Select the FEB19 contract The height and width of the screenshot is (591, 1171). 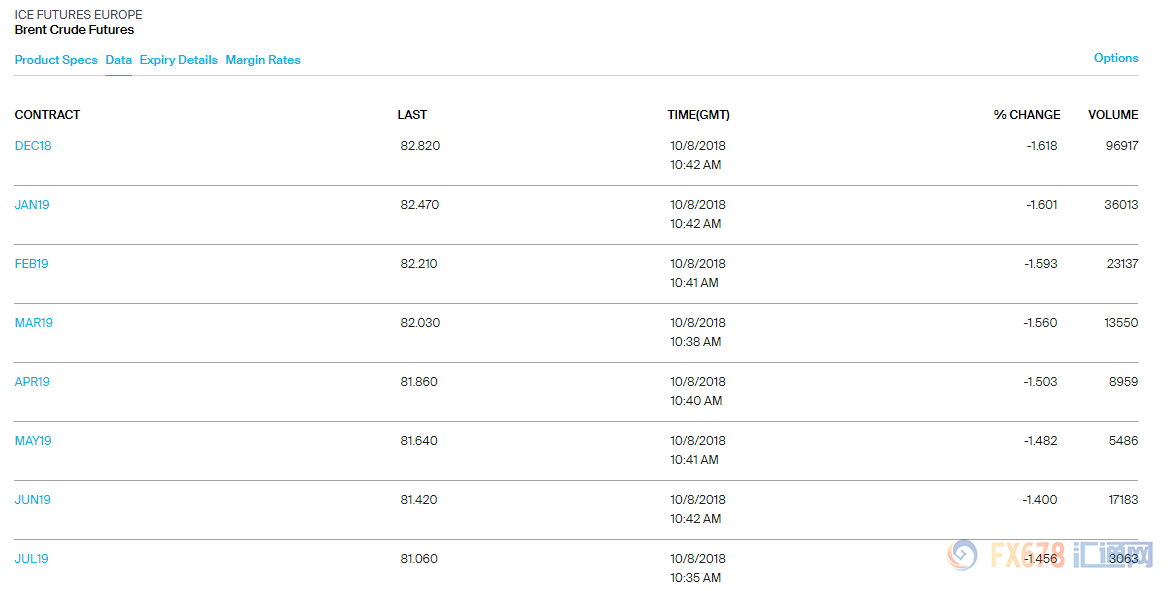32,264
